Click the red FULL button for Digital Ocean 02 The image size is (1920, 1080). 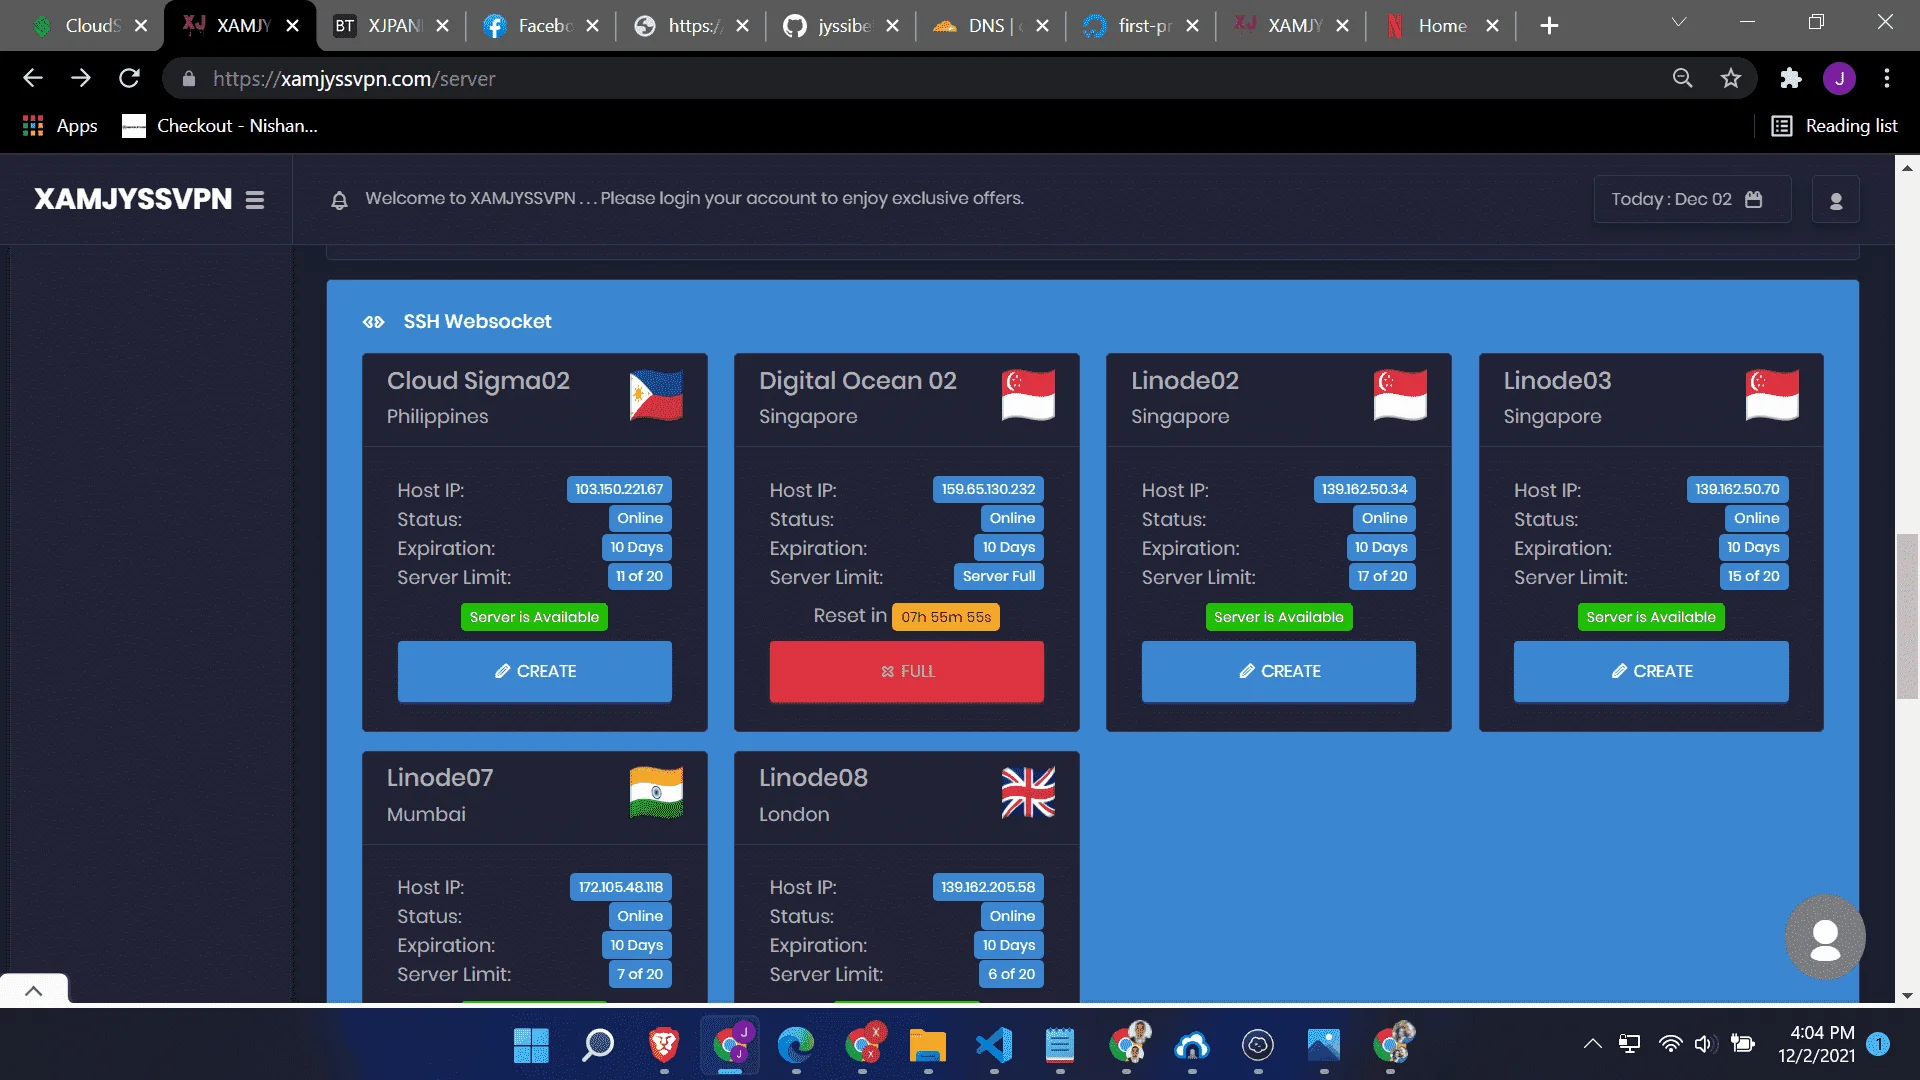pyautogui.click(x=906, y=671)
